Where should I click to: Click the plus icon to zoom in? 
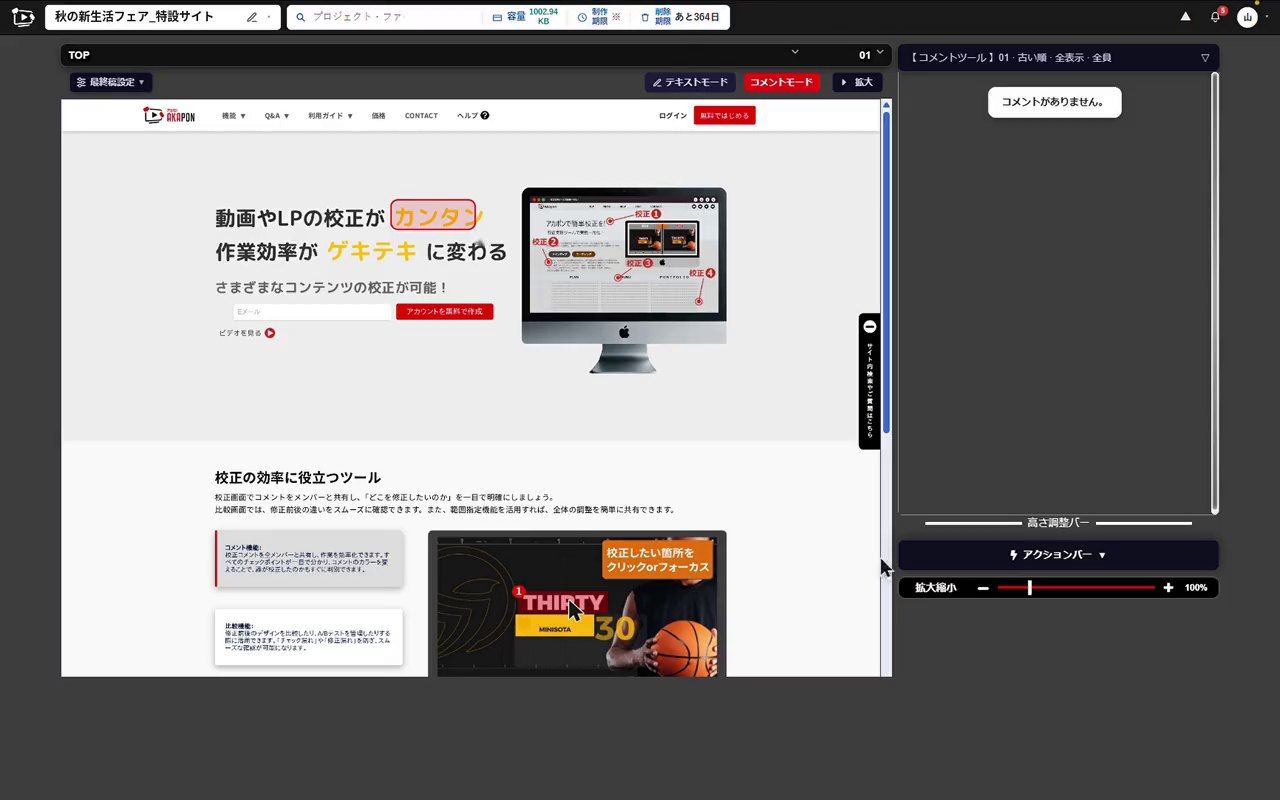[1168, 588]
